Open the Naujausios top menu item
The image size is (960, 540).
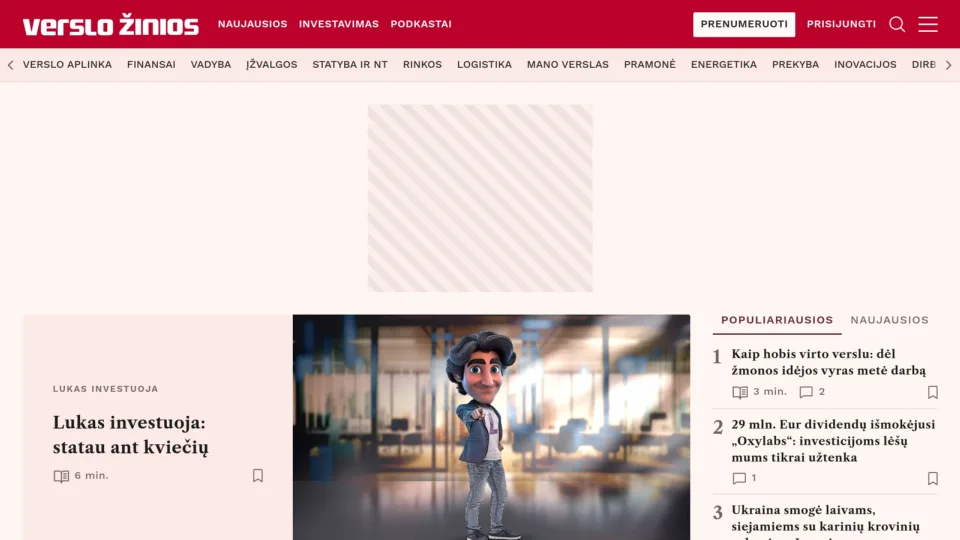252,24
